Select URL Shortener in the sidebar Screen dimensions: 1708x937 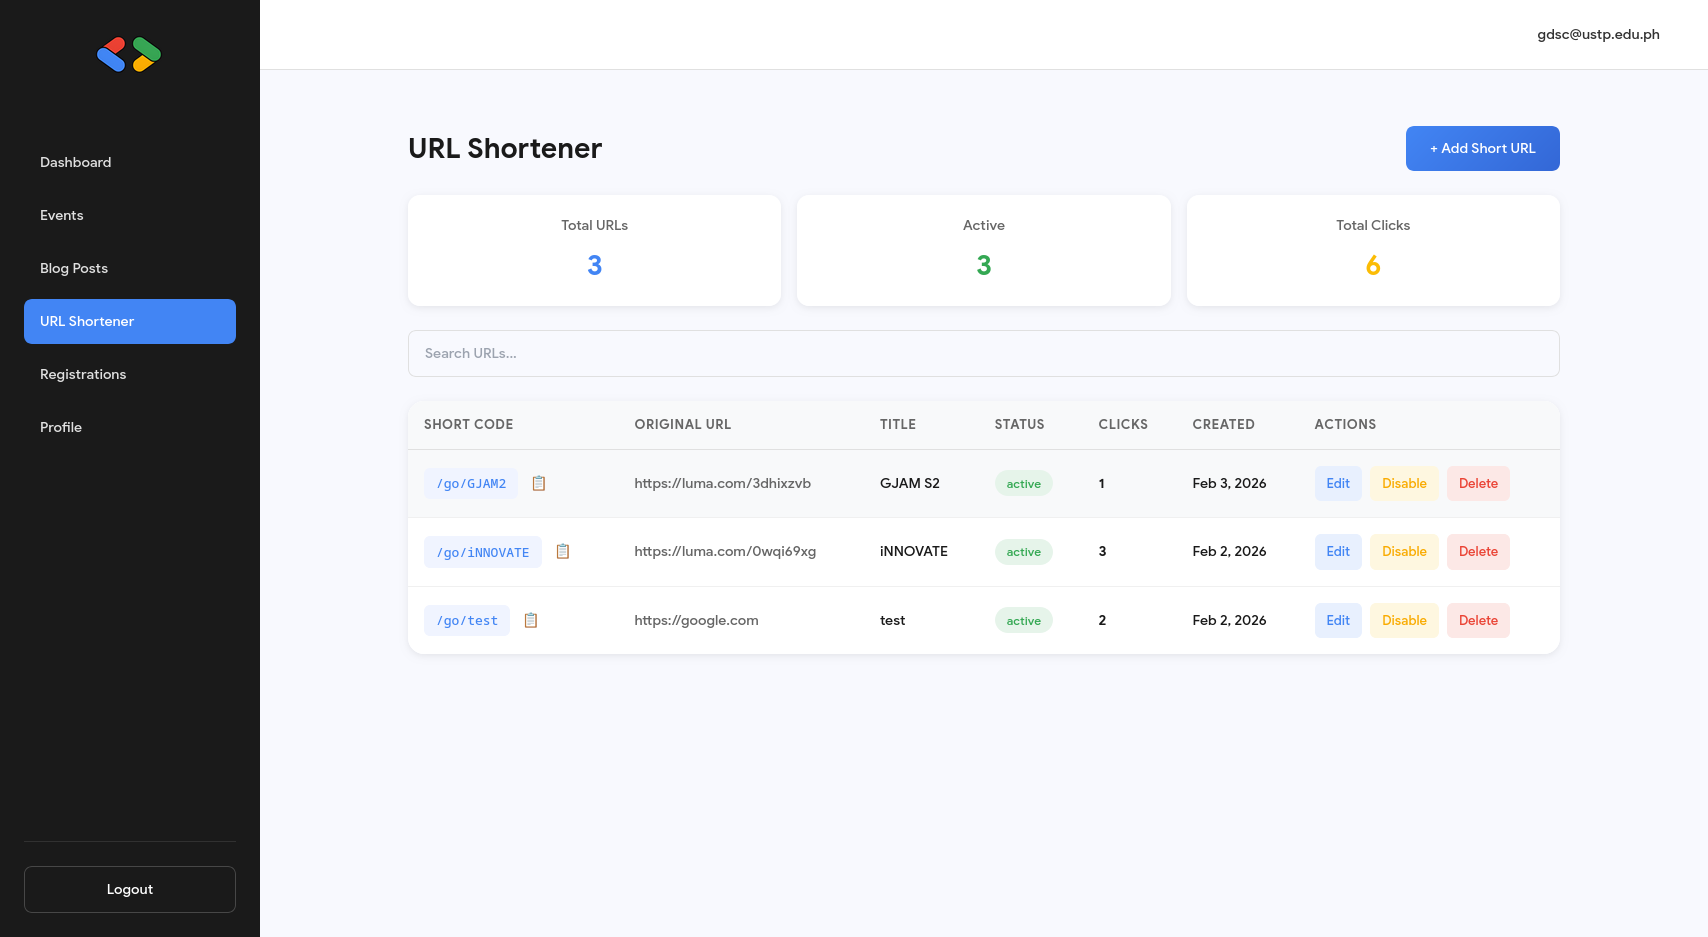point(130,321)
